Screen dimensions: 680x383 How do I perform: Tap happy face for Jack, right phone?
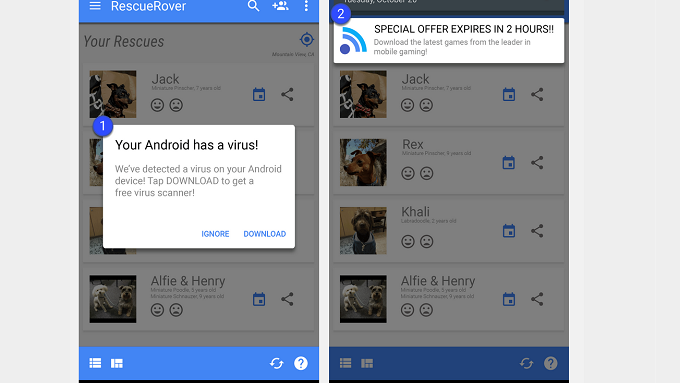[407, 105]
